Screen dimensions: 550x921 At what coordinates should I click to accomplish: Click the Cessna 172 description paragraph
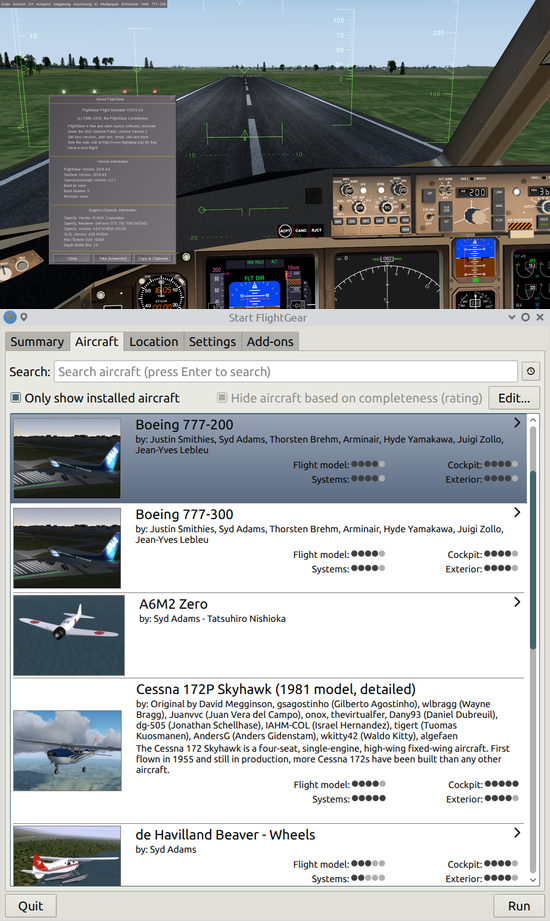[323, 759]
